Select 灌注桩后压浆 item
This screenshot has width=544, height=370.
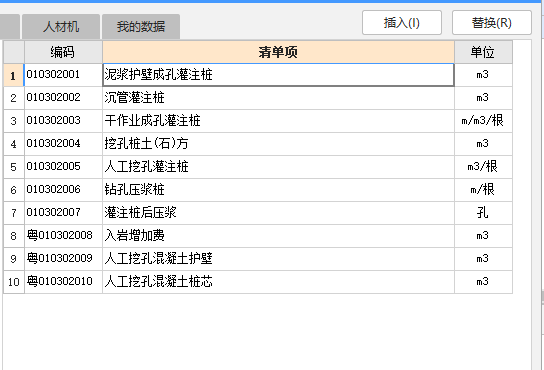(x=278, y=212)
